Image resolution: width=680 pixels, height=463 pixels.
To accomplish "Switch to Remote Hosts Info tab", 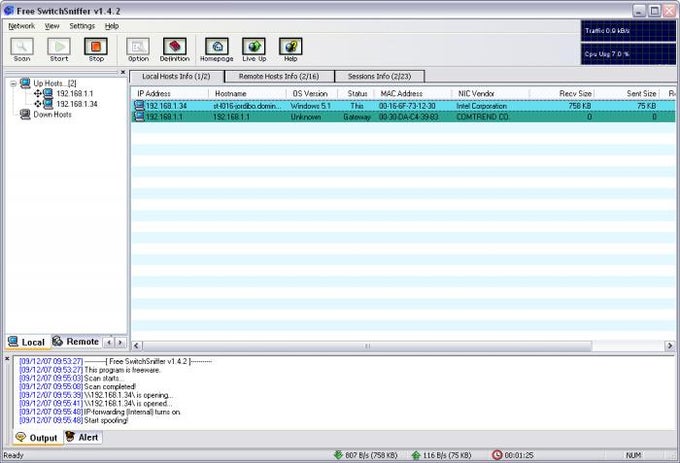I will (x=279, y=76).
